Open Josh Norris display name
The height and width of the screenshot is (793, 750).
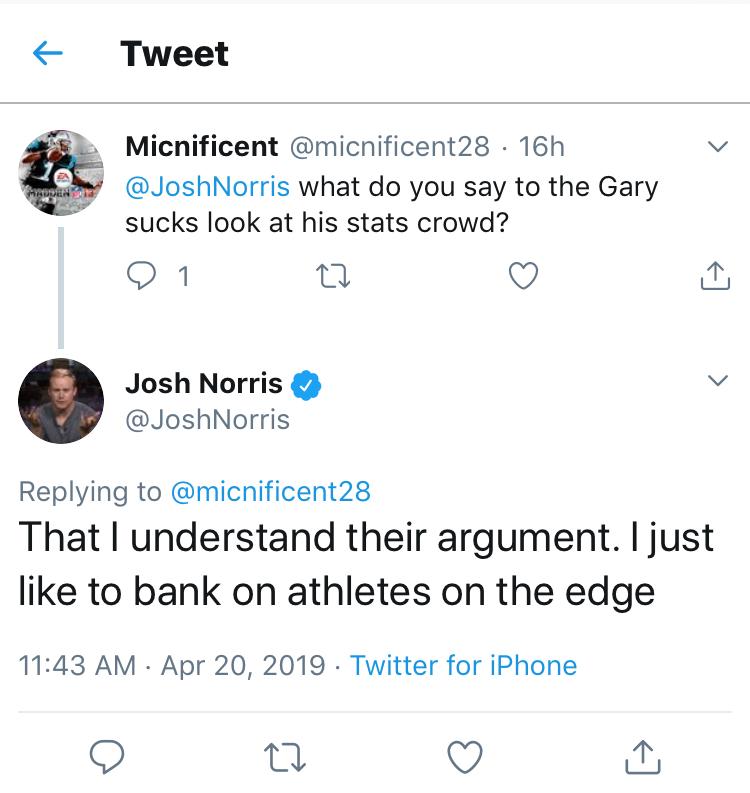(204, 383)
